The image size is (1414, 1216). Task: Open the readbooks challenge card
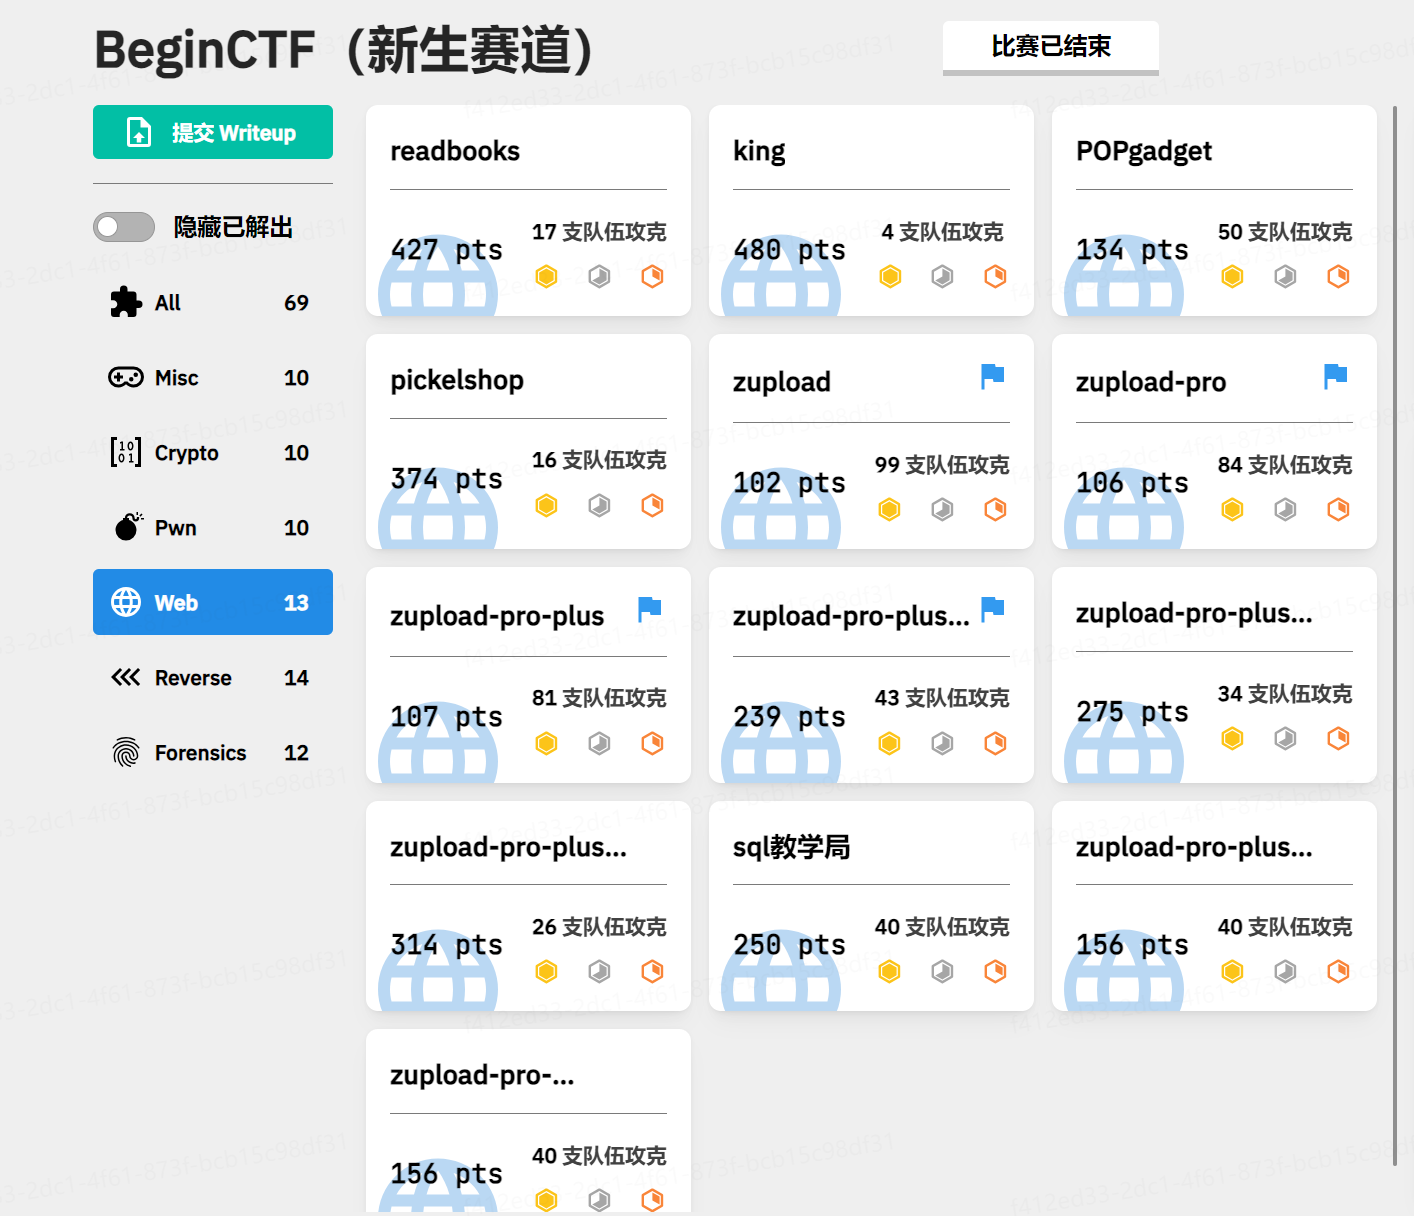[528, 211]
